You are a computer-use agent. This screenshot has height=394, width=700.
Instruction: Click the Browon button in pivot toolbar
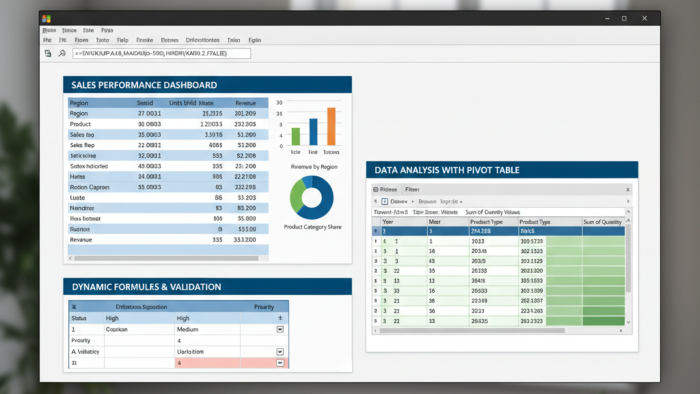point(427,202)
